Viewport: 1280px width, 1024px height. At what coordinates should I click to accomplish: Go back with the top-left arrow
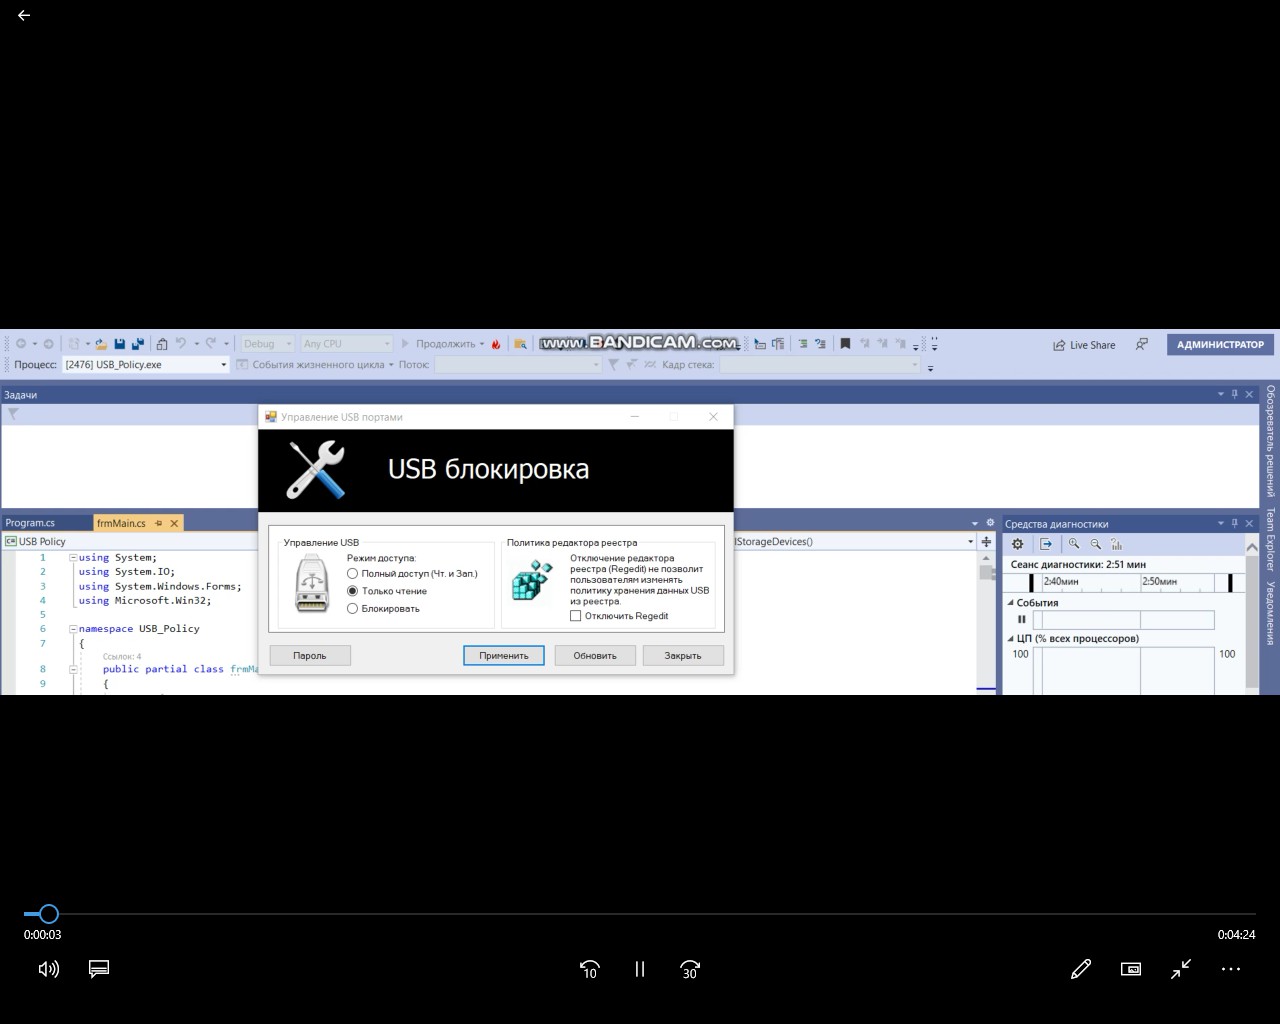24,15
